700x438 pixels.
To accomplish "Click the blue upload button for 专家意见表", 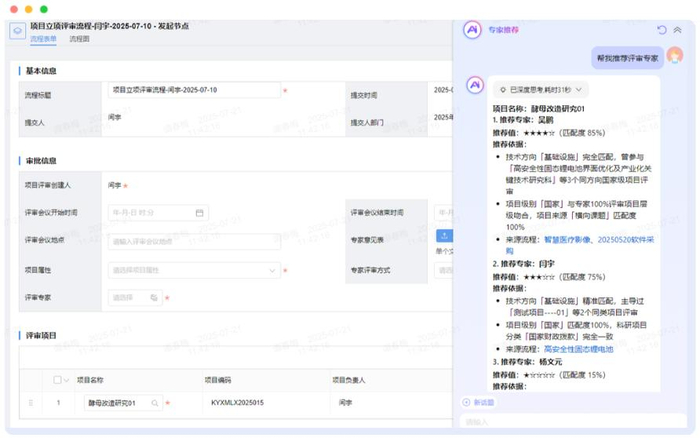I will 445,235.
